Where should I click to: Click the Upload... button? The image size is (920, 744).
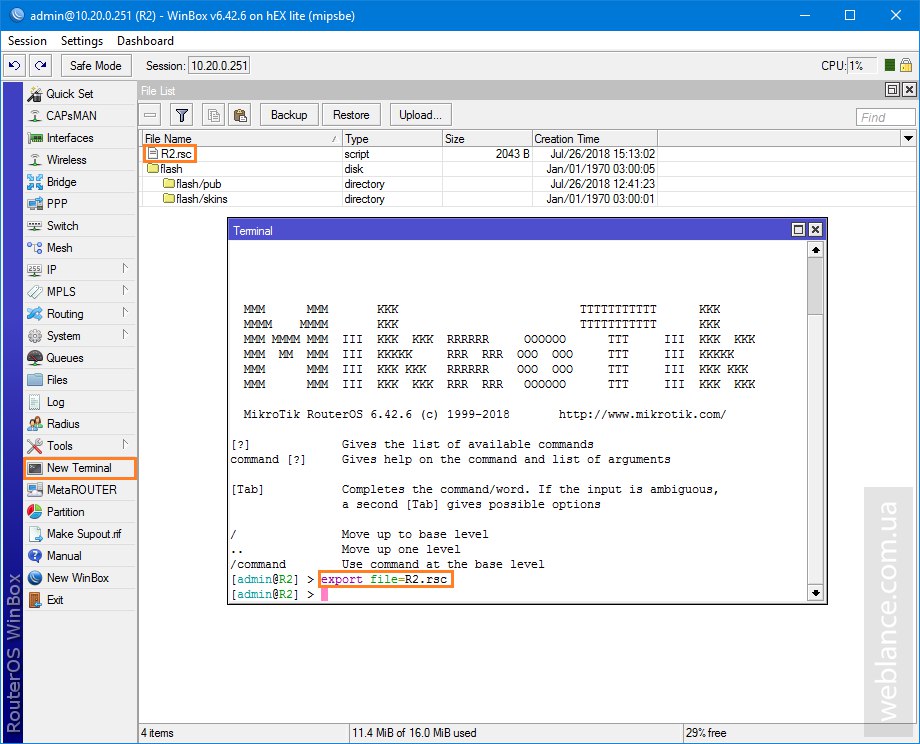(x=420, y=115)
